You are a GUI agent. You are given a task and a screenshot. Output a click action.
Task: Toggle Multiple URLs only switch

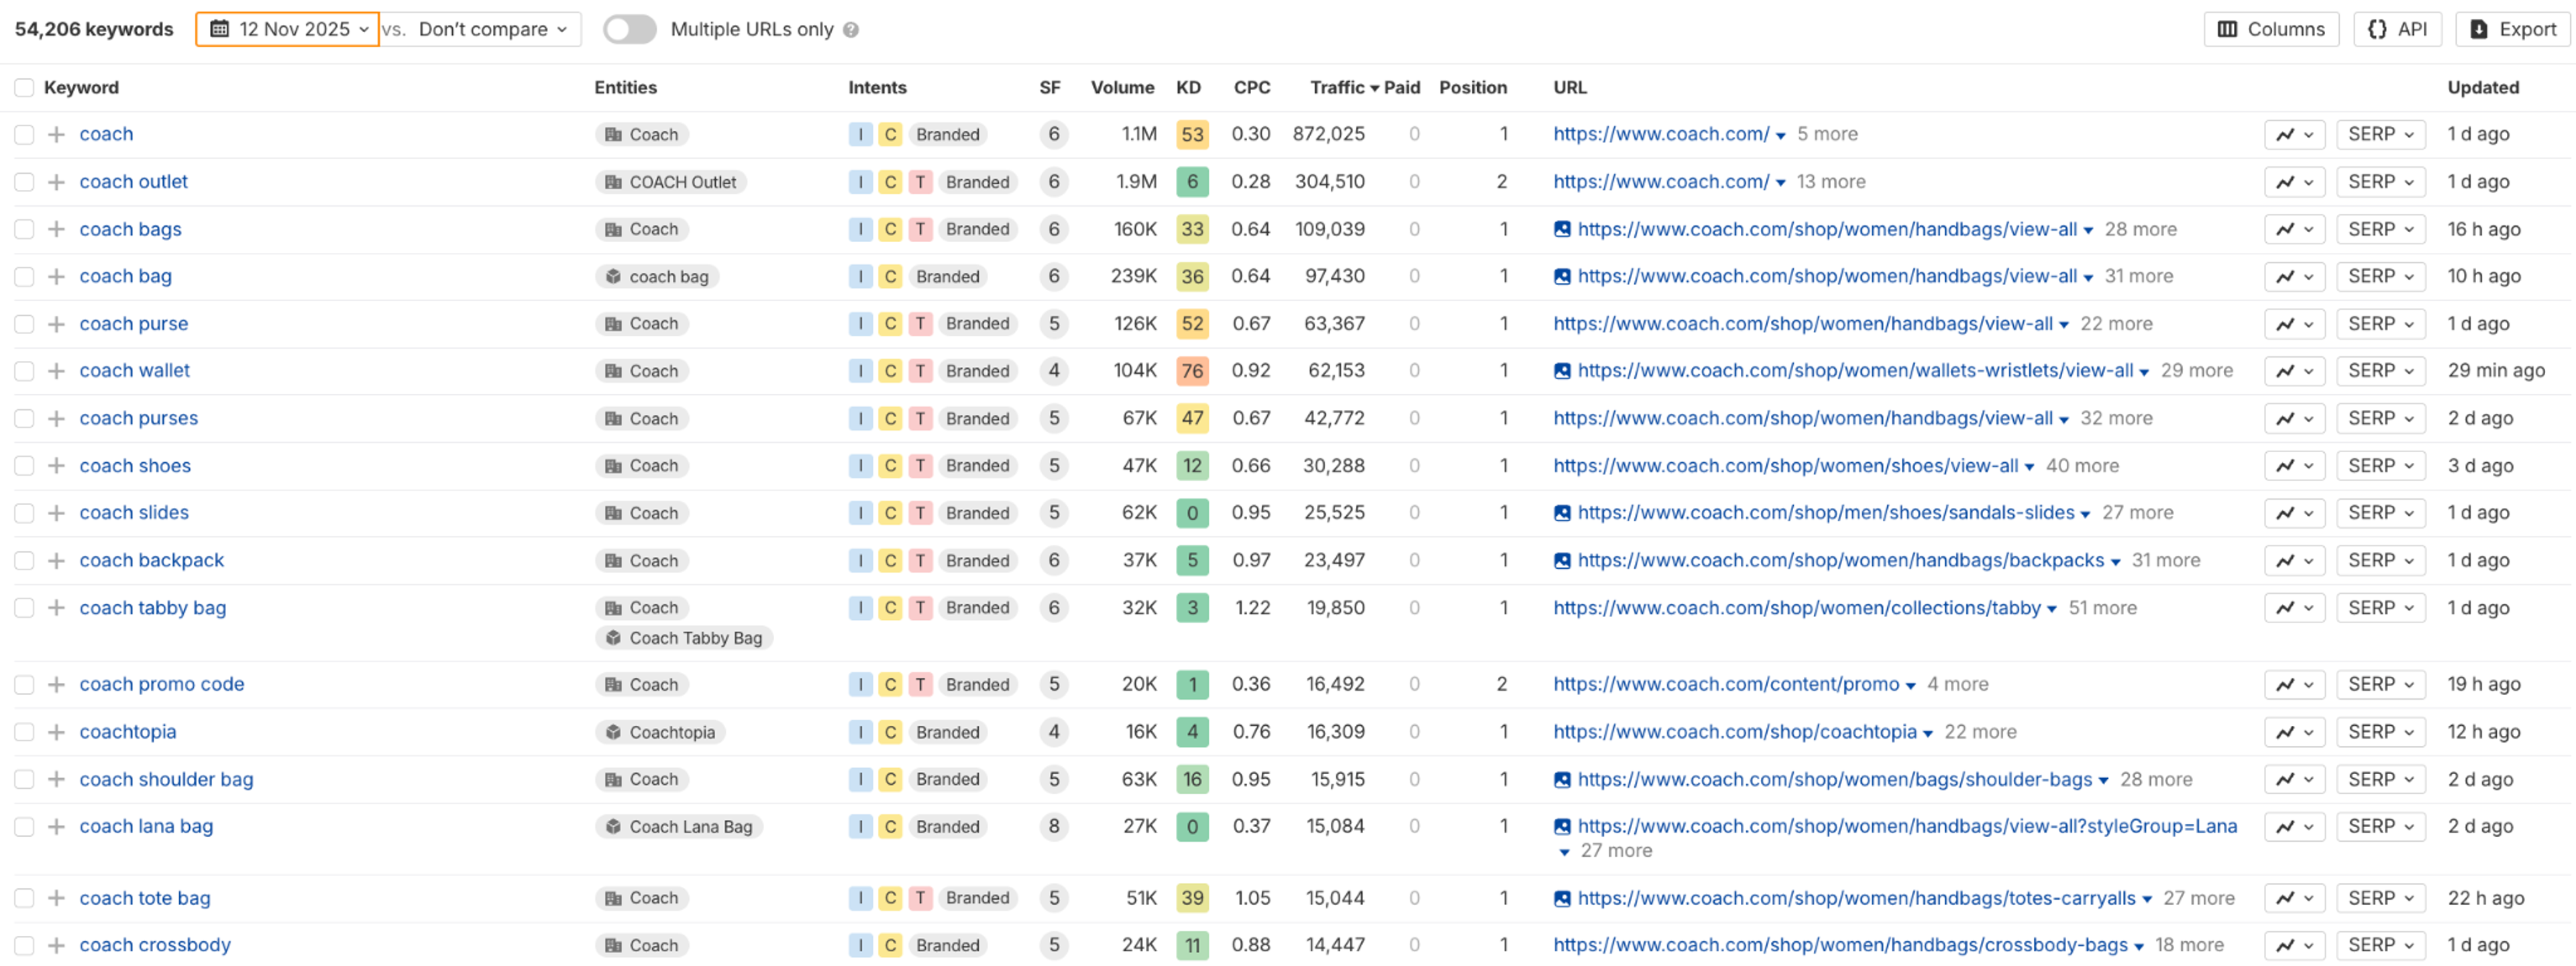[629, 29]
